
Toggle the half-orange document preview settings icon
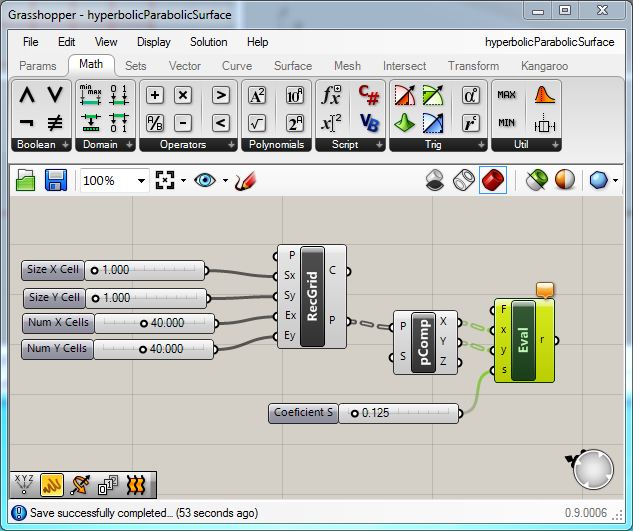click(565, 180)
